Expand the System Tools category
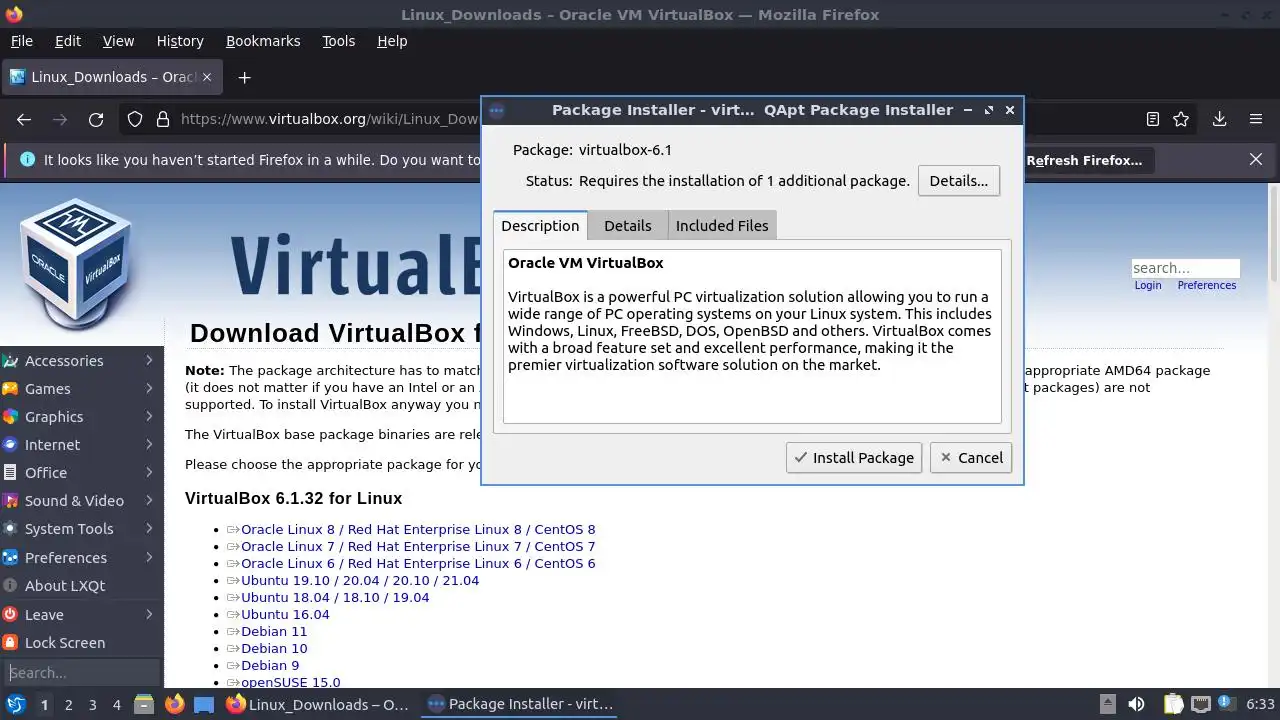This screenshot has width=1280, height=720. tap(80, 528)
